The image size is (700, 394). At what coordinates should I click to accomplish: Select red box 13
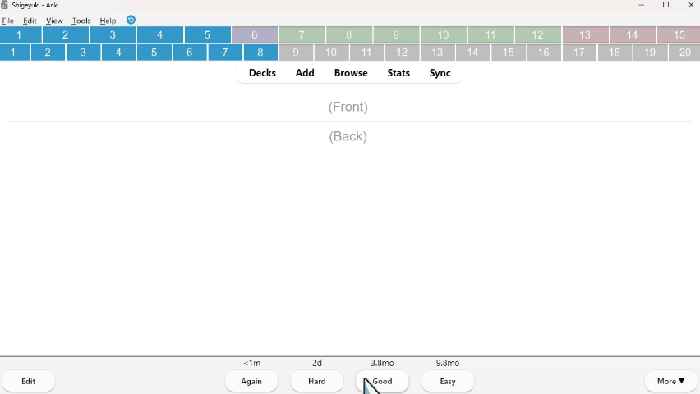click(585, 35)
